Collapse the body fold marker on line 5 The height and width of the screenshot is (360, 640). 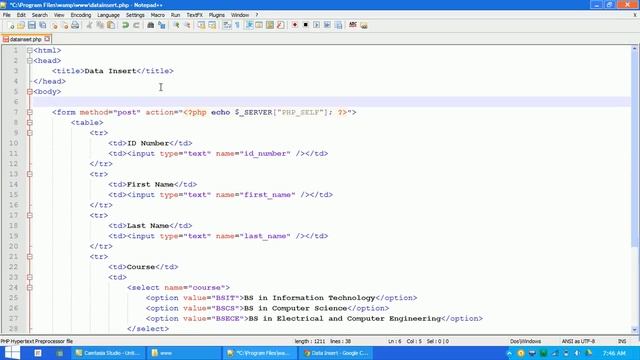click(29, 92)
